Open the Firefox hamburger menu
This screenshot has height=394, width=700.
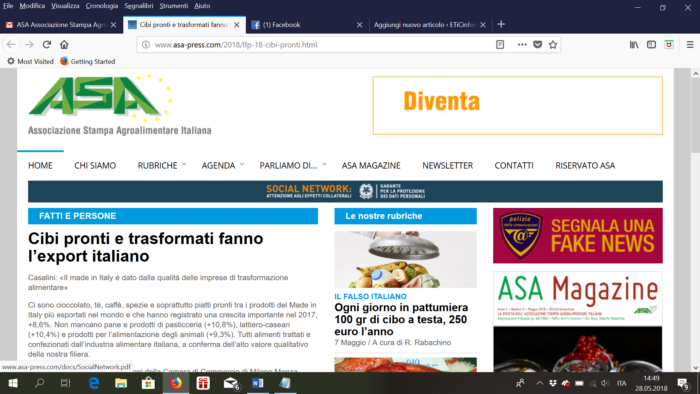690,45
